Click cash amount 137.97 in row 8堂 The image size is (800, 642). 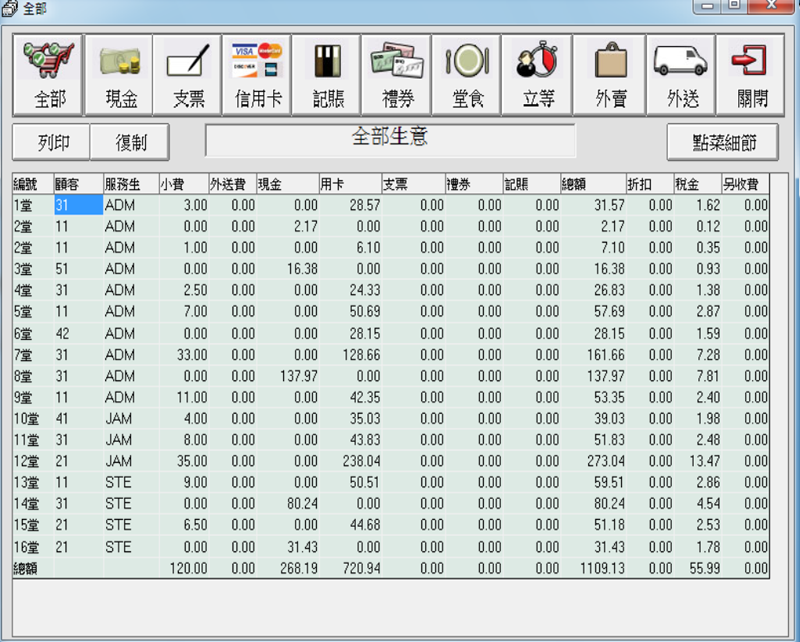tap(288, 376)
